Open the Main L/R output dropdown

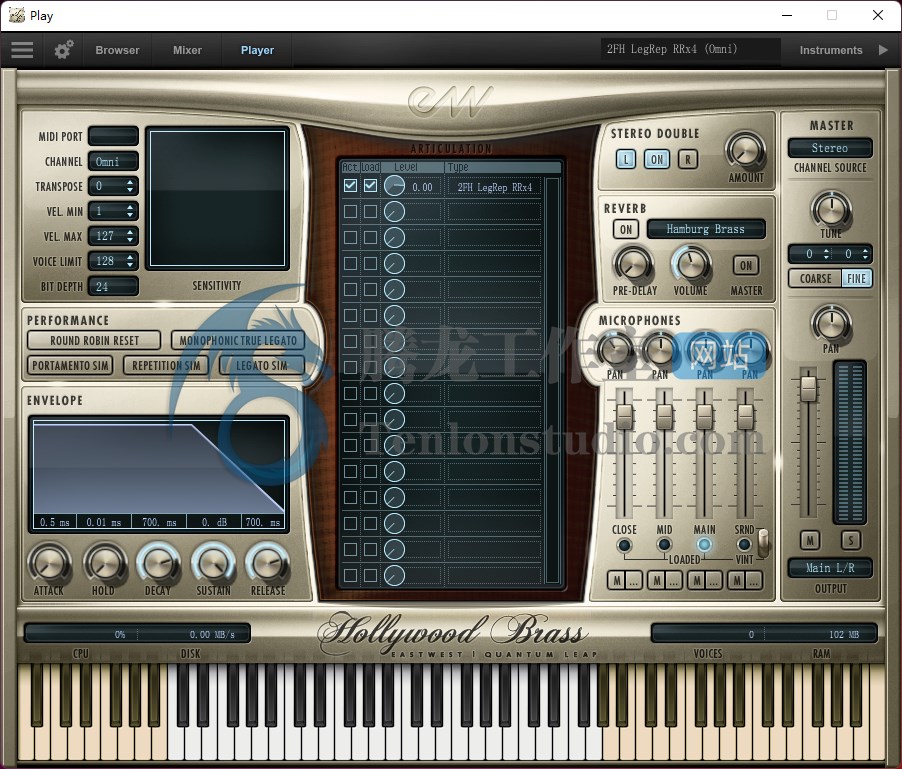tap(830, 568)
